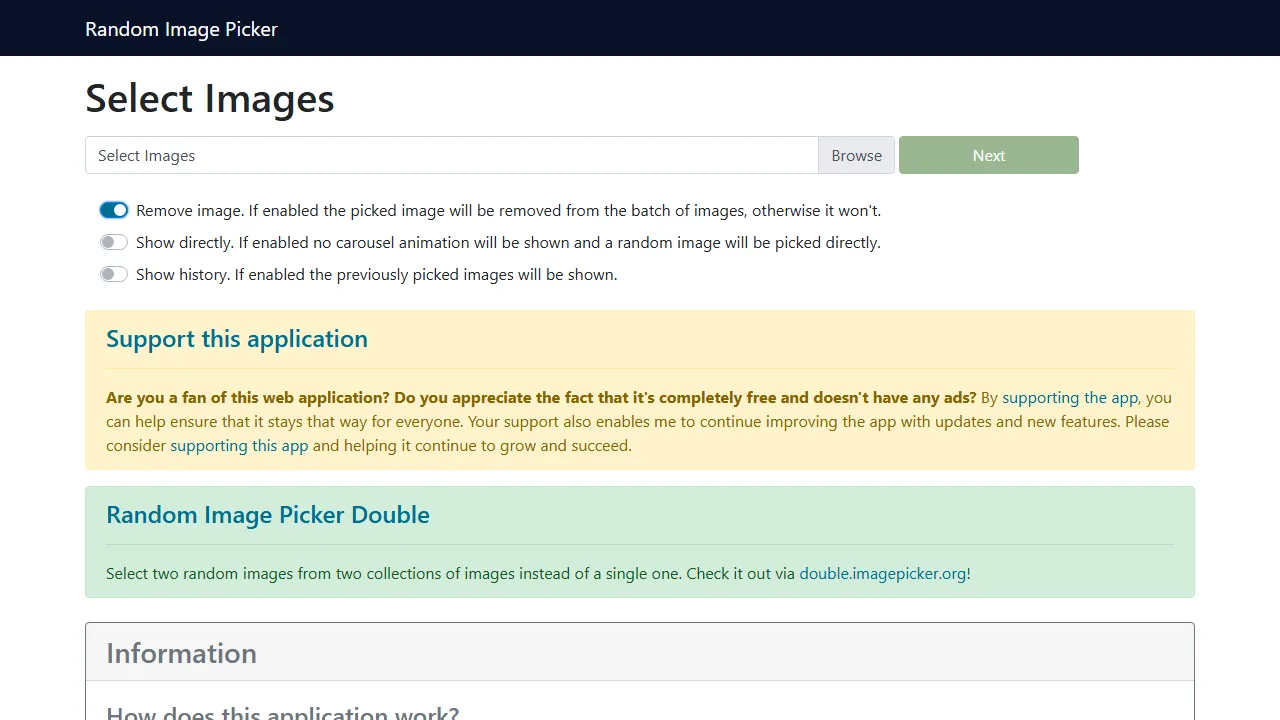Click the green Next button
Image resolution: width=1280 pixels, height=720 pixels.
[x=988, y=155]
